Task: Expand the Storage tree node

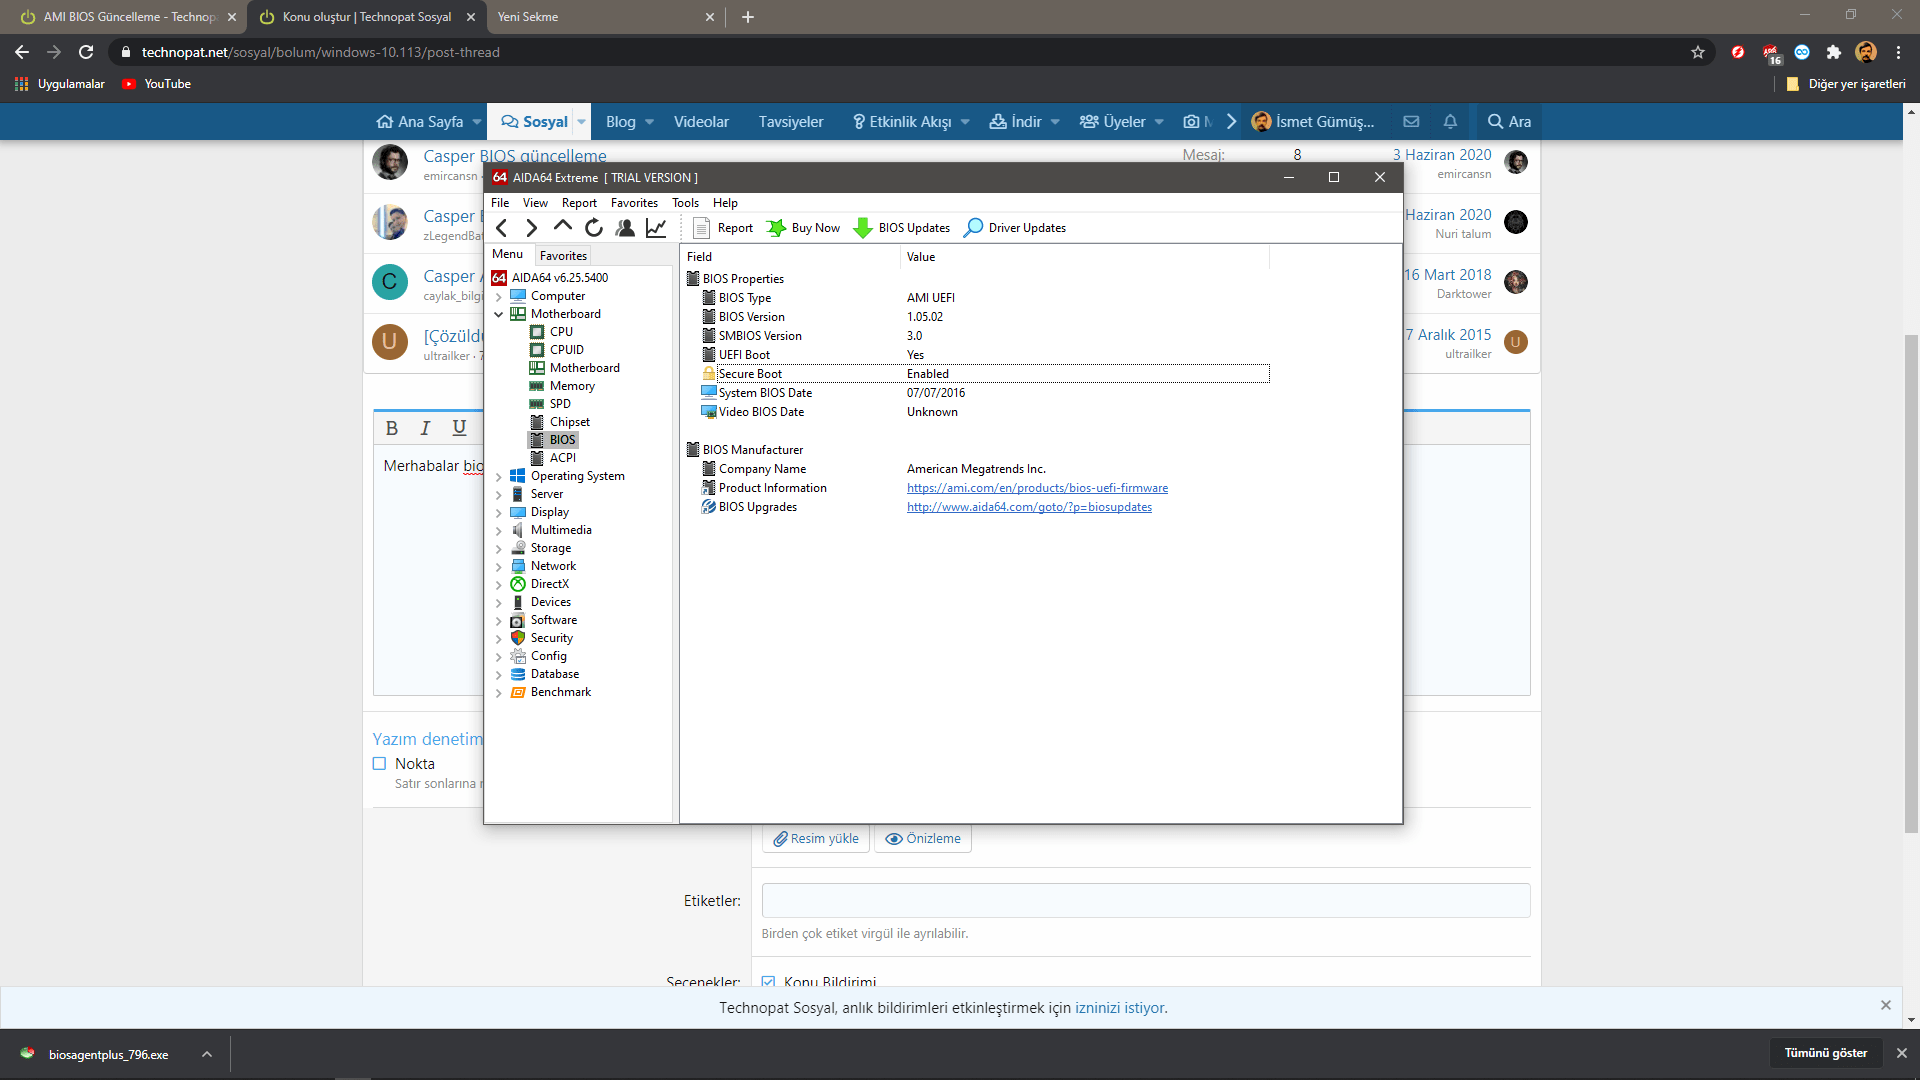Action: [499, 549]
